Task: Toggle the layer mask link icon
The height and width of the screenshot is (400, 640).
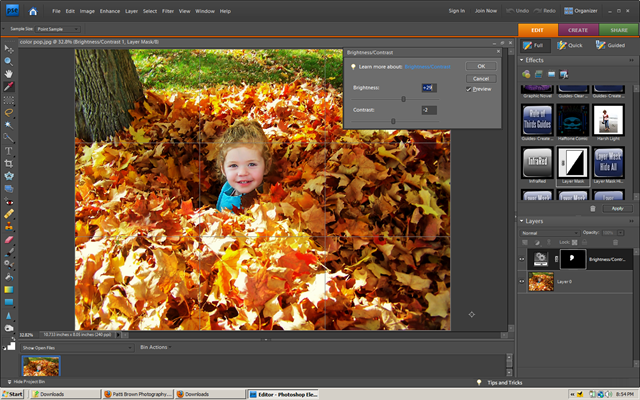Action: click(556, 259)
